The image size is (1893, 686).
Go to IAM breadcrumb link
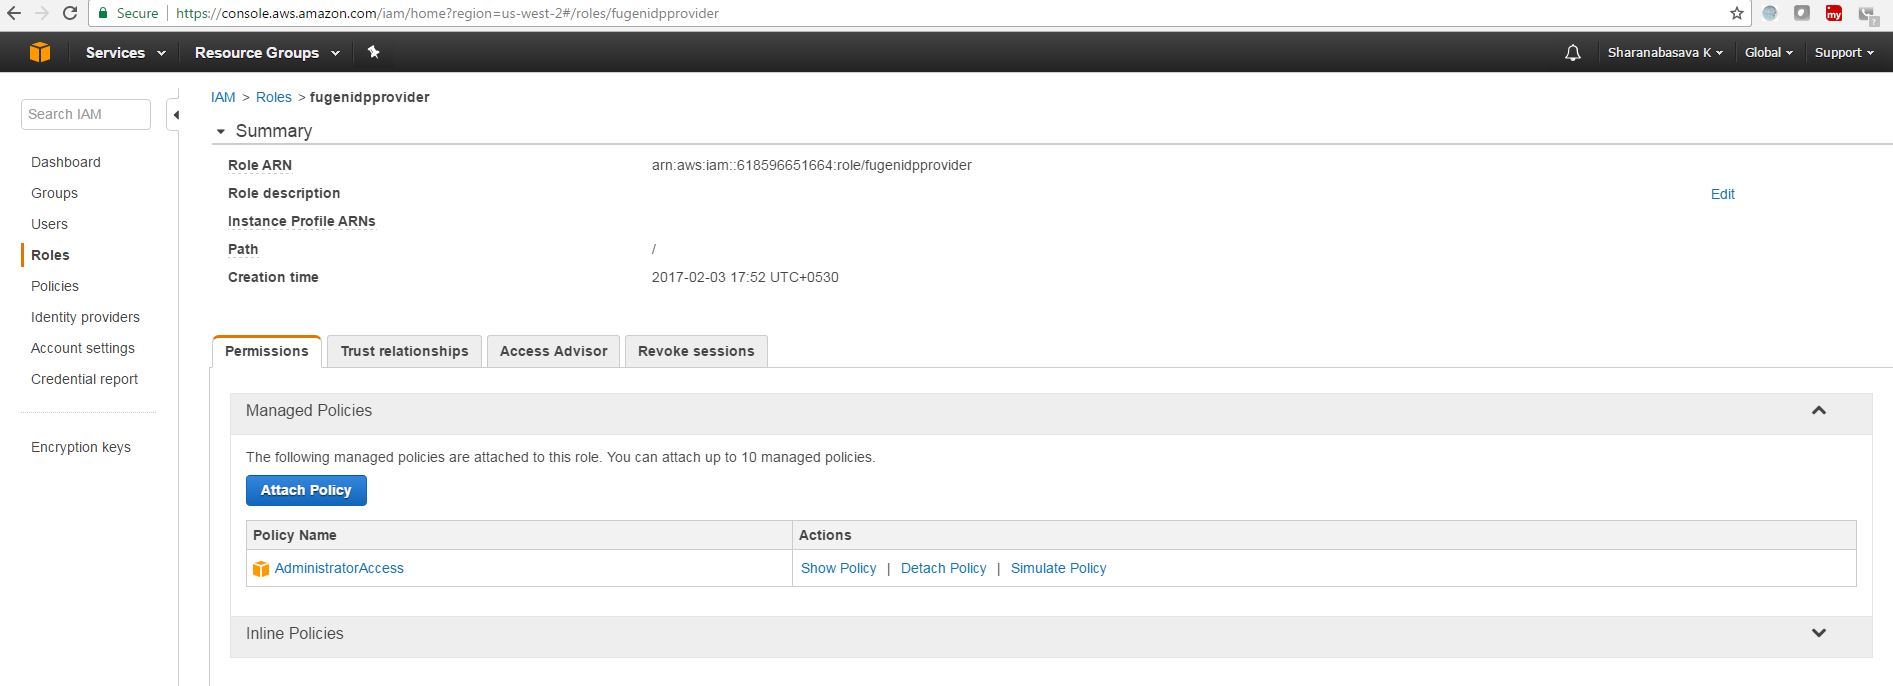coord(223,97)
